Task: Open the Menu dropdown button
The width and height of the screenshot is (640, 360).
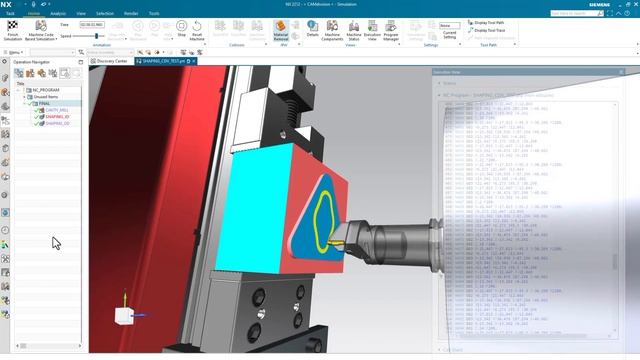Action: coord(13,52)
